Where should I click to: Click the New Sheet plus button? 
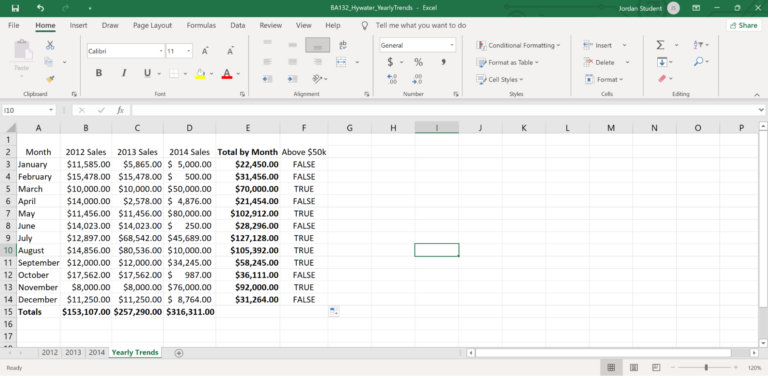179,353
